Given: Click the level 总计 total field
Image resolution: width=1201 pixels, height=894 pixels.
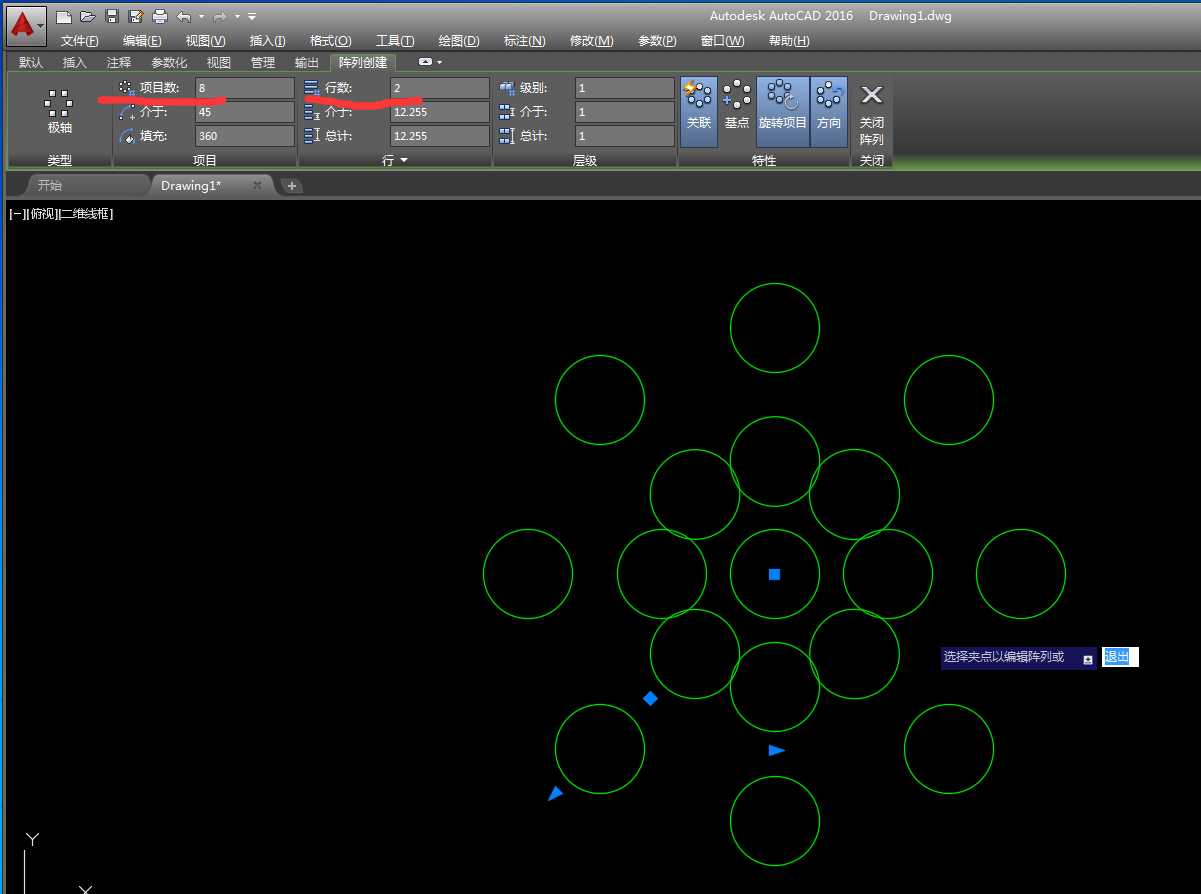Looking at the screenshot, I should click(625, 136).
